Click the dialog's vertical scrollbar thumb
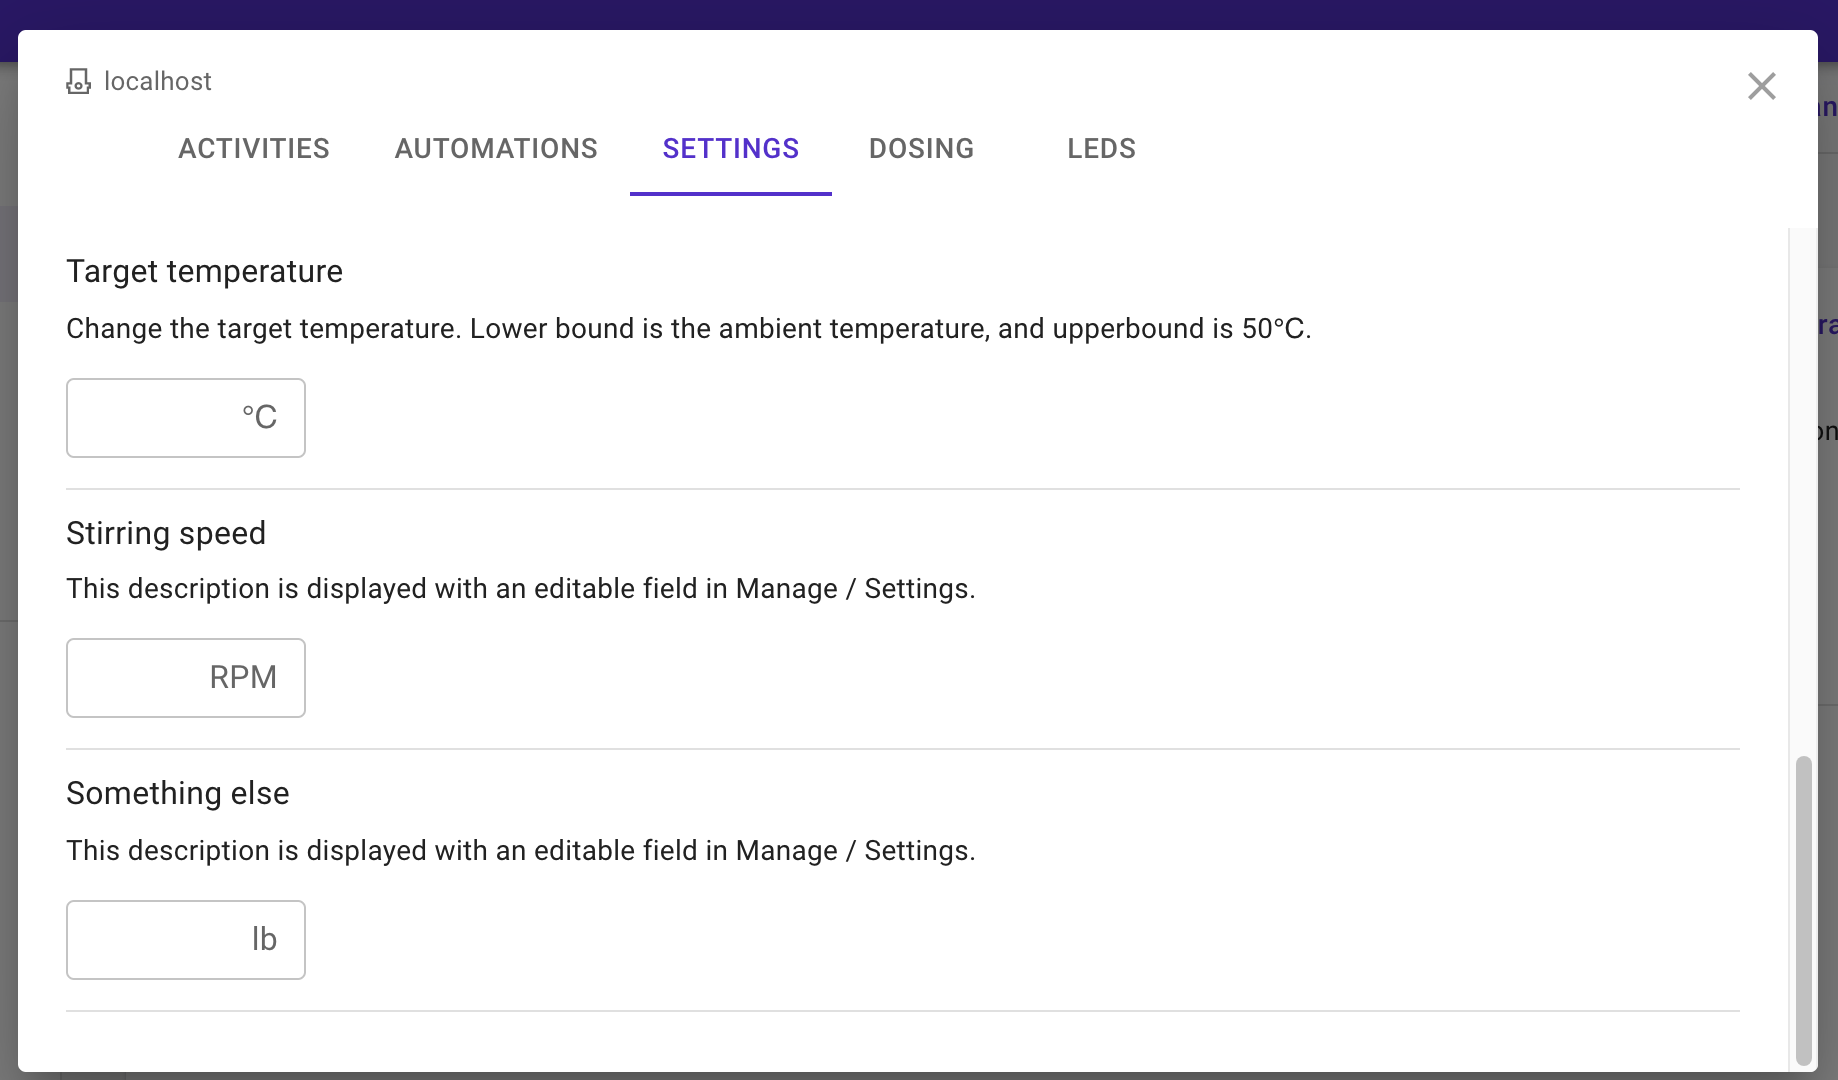The height and width of the screenshot is (1080, 1838). pyautogui.click(x=1803, y=911)
